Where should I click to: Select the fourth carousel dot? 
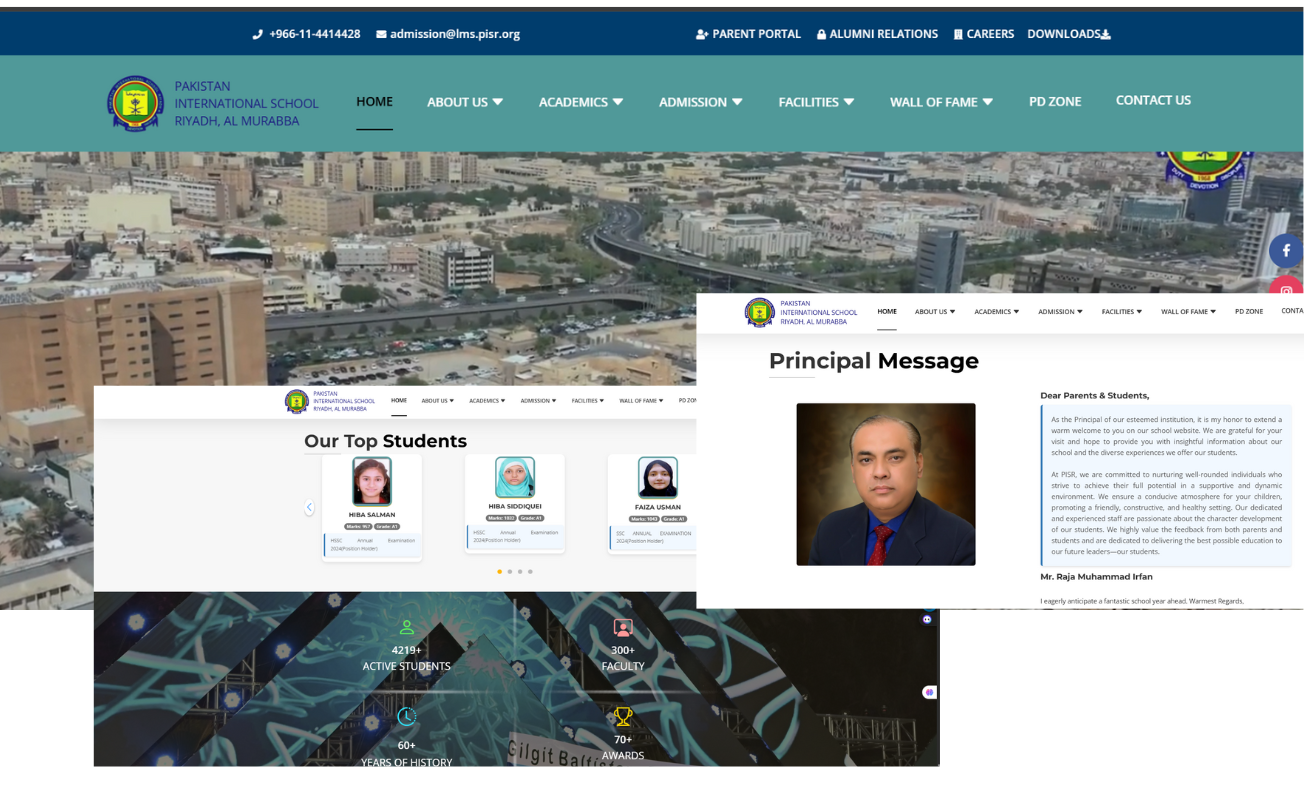pyautogui.click(x=530, y=572)
